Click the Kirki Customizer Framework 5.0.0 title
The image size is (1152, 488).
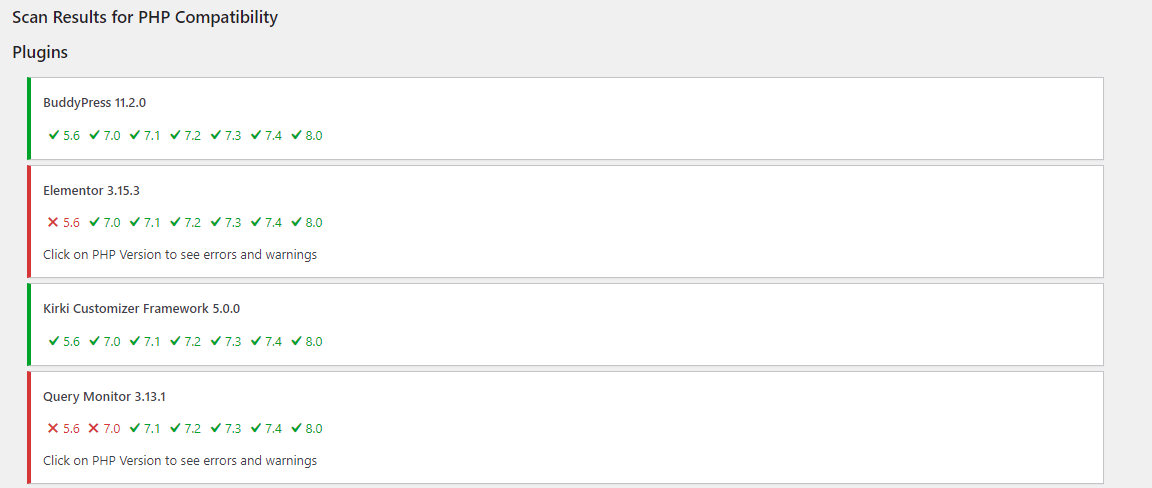click(141, 309)
